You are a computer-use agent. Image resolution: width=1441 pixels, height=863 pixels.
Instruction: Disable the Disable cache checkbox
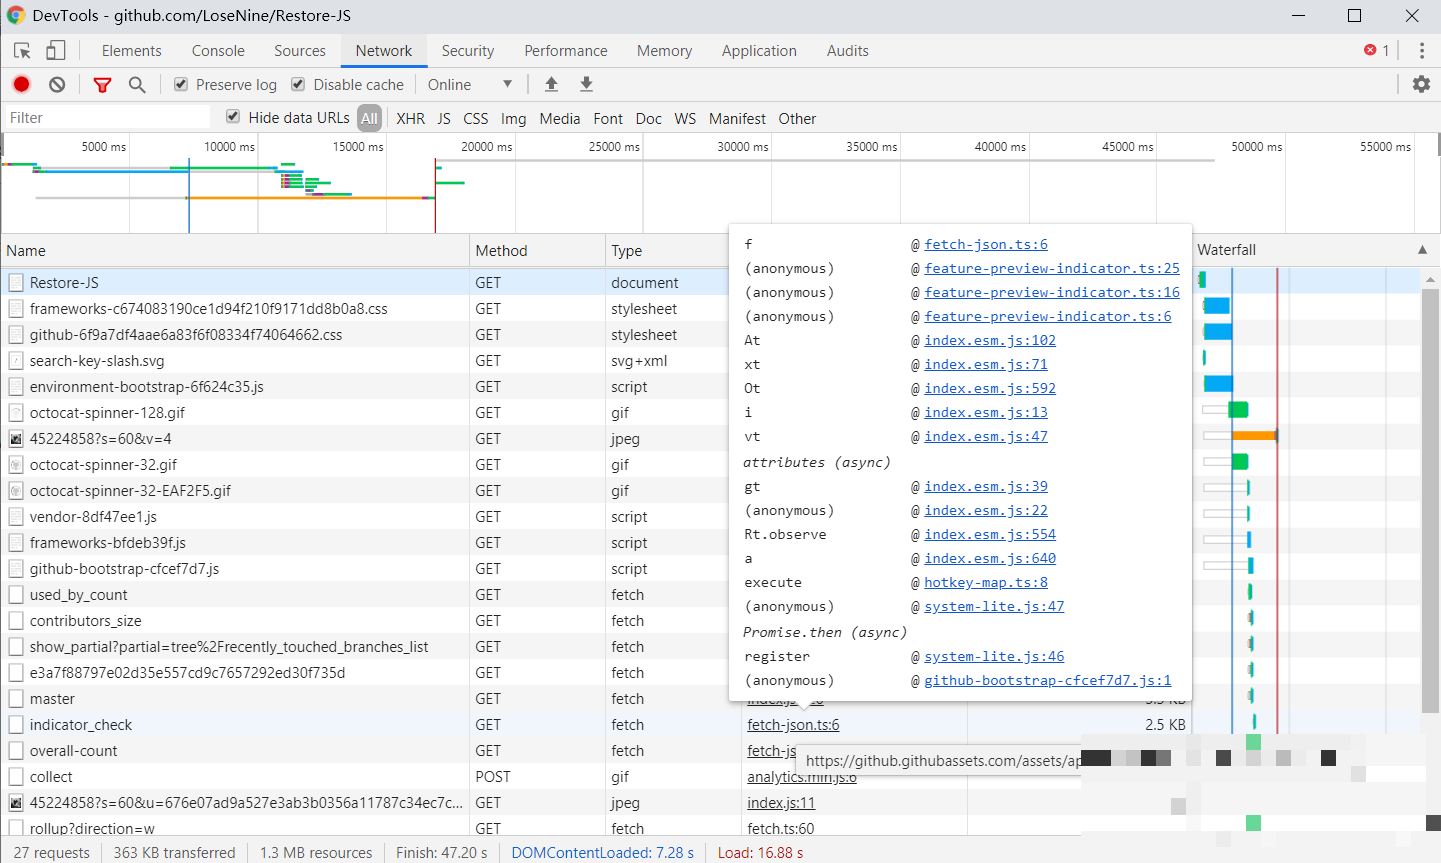point(298,85)
